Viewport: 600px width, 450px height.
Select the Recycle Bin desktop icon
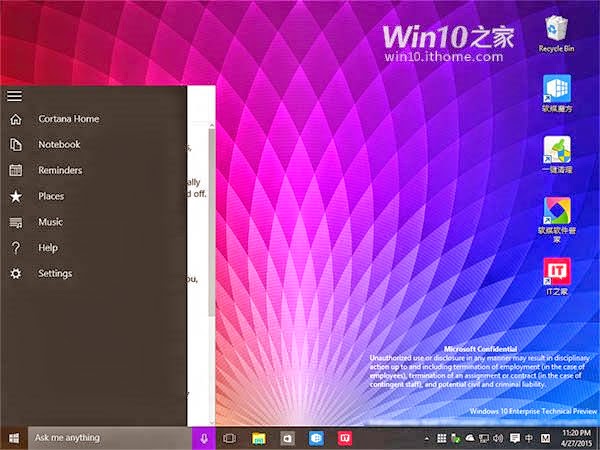tap(556, 34)
